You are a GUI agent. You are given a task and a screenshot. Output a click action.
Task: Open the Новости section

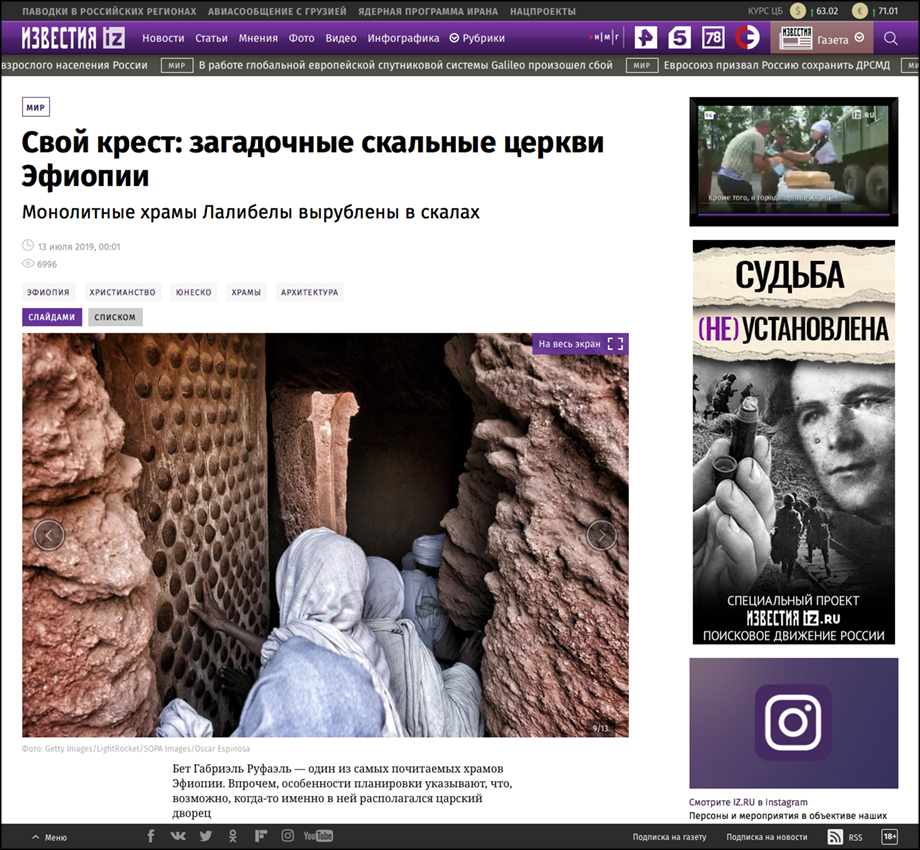click(x=163, y=38)
